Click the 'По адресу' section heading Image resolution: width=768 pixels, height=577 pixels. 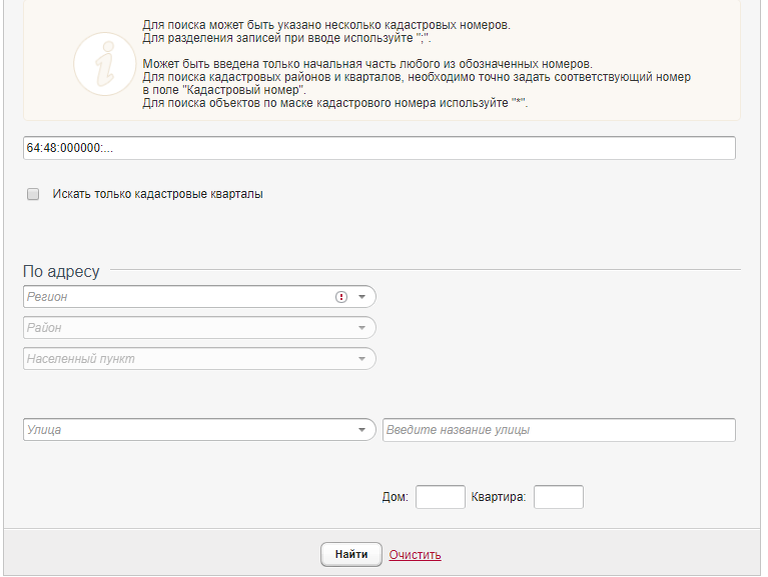pyautogui.click(x=61, y=271)
